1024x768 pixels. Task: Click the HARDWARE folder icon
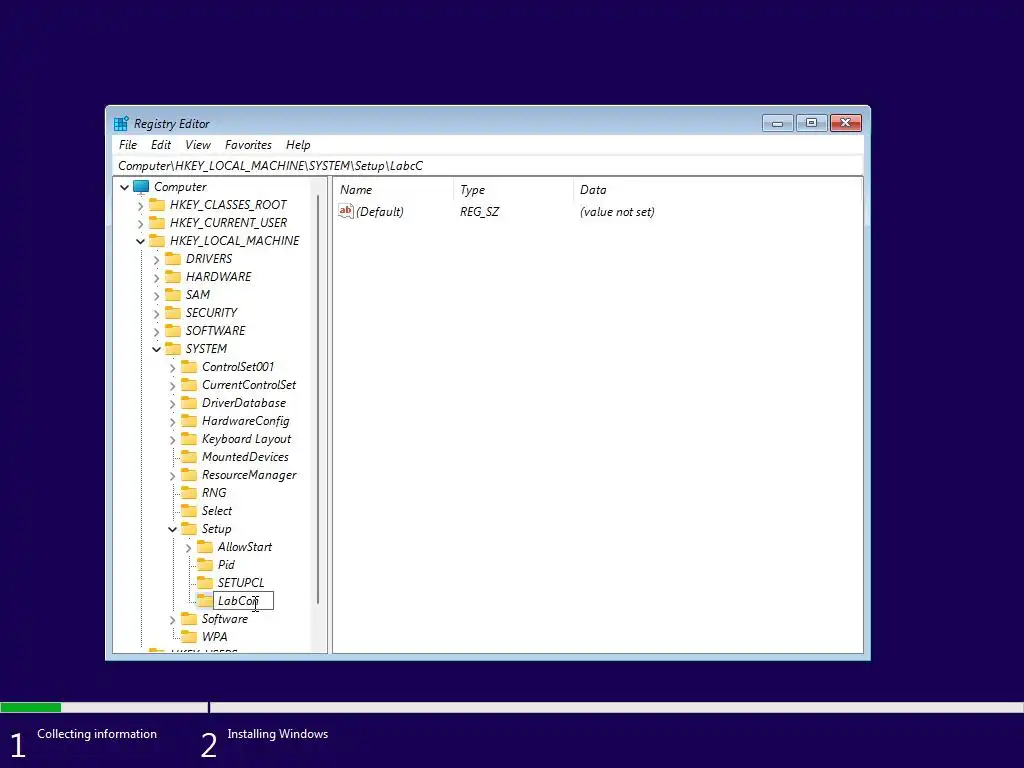(173, 277)
